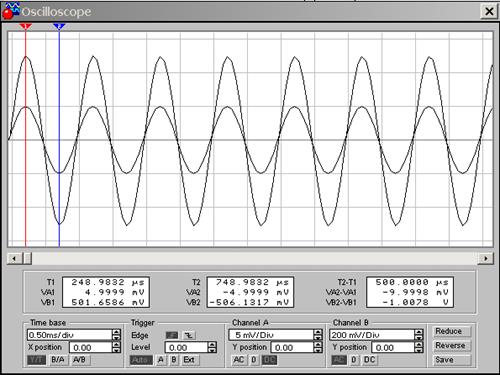Viewport: 500px width, 375px height.
Task: Click scroll right arrow under waveform
Action: coord(486,258)
